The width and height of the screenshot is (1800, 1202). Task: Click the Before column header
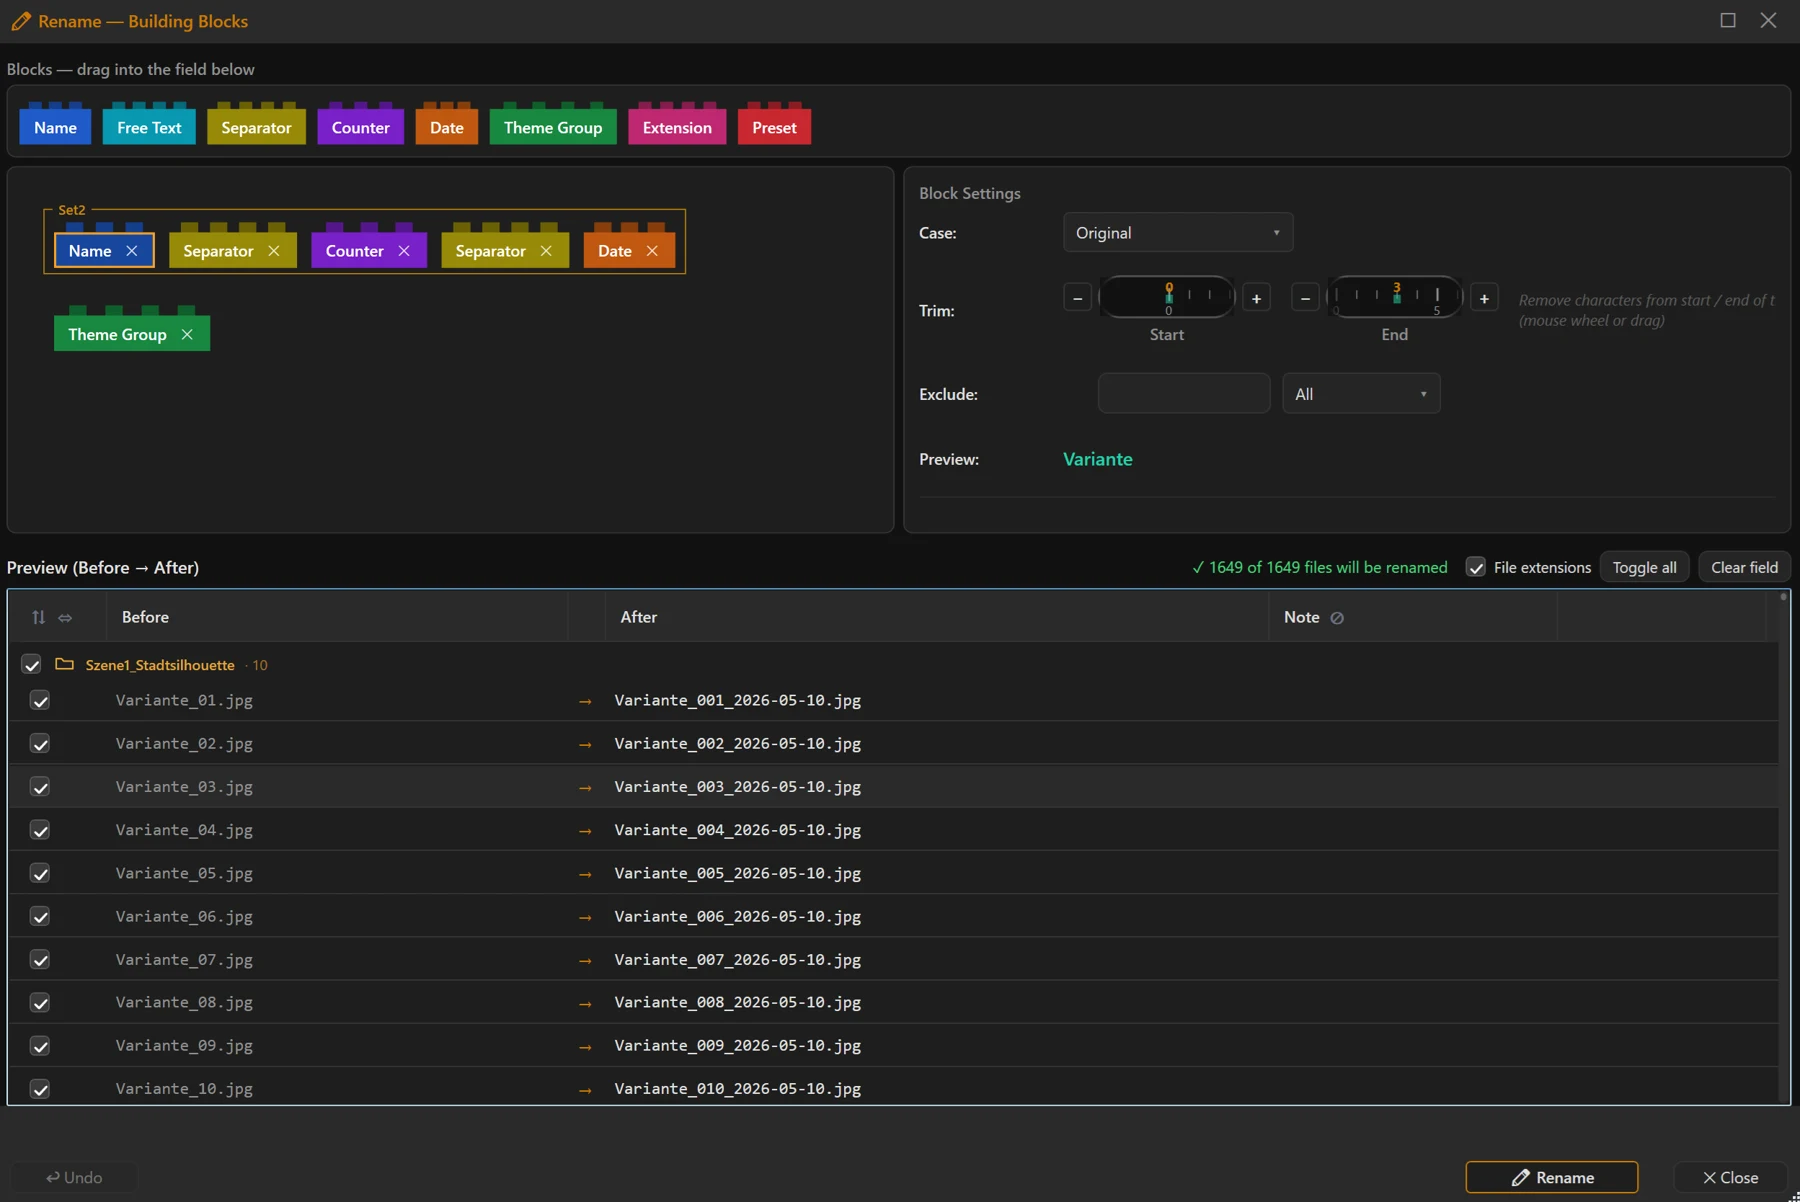(x=337, y=617)
